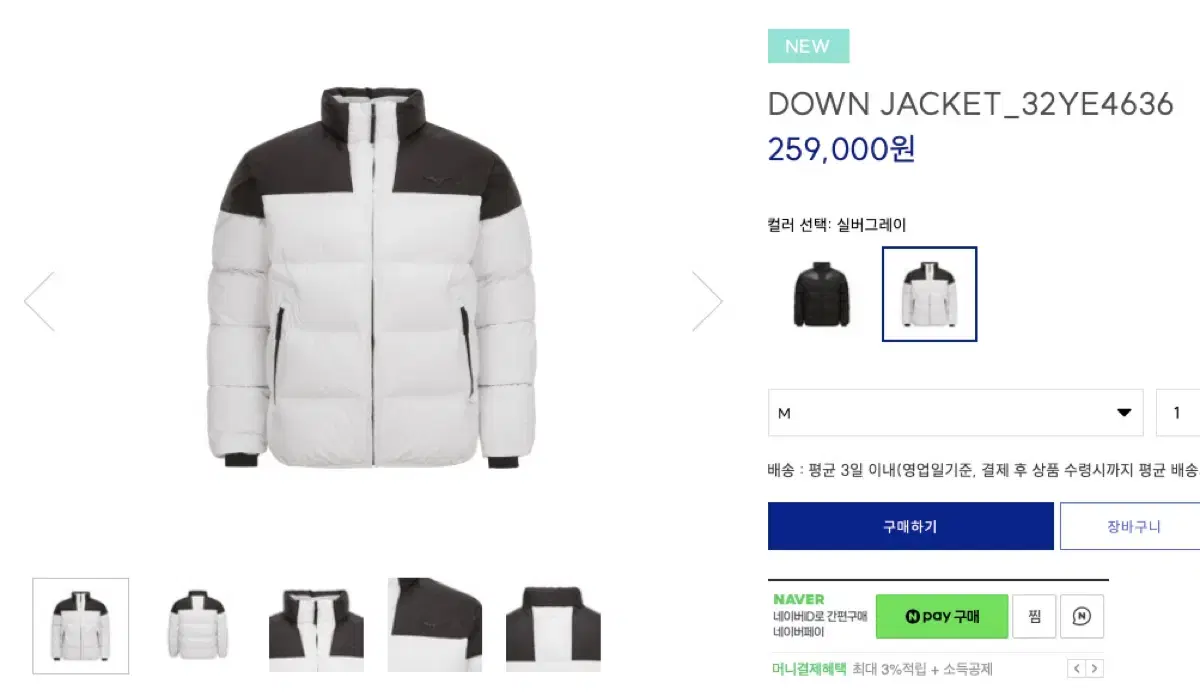
Task: Open the size M dropdown
Action: coord(955,413)
